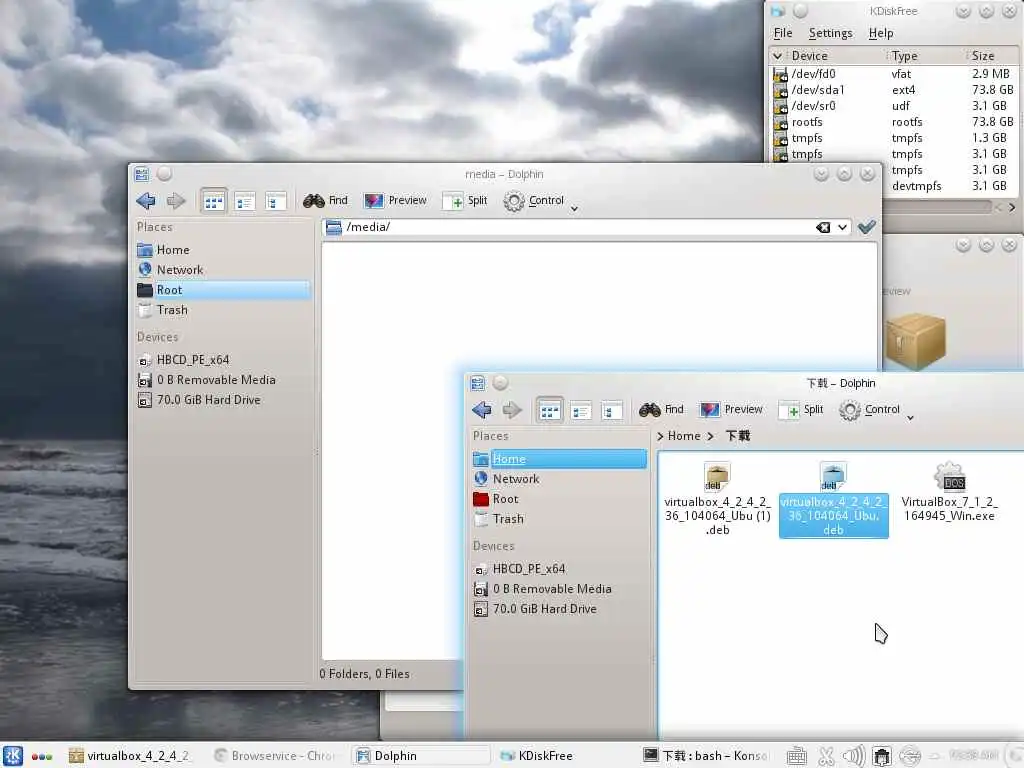The width and height of the screenshot is (1024, 768).
Task: Sort KDiskFree by Type column
Action: pos(927,56)
